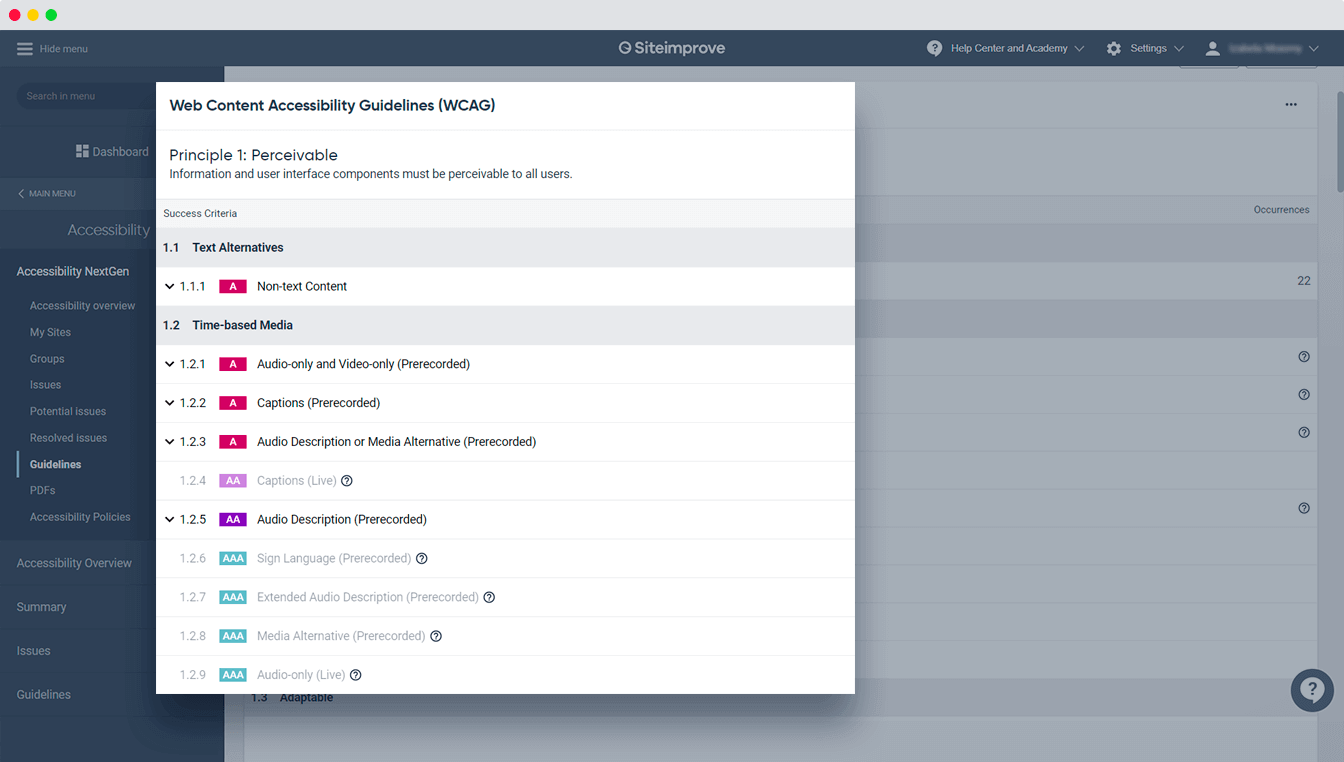Click the hamburger Hide menu icon
This screenshot has width=1344, height=762.
pos(25,48)
